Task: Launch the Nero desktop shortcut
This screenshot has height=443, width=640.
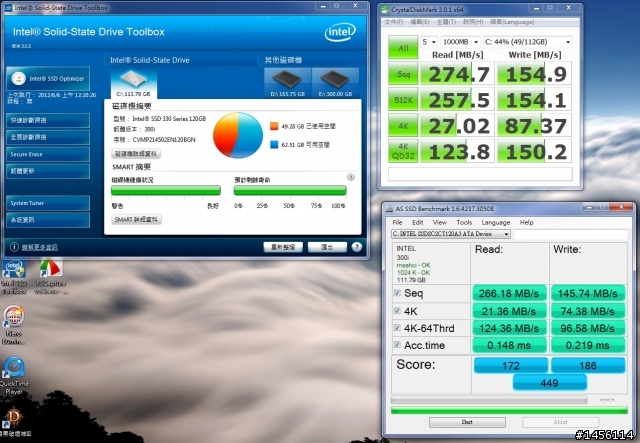Action: [13, 325]
